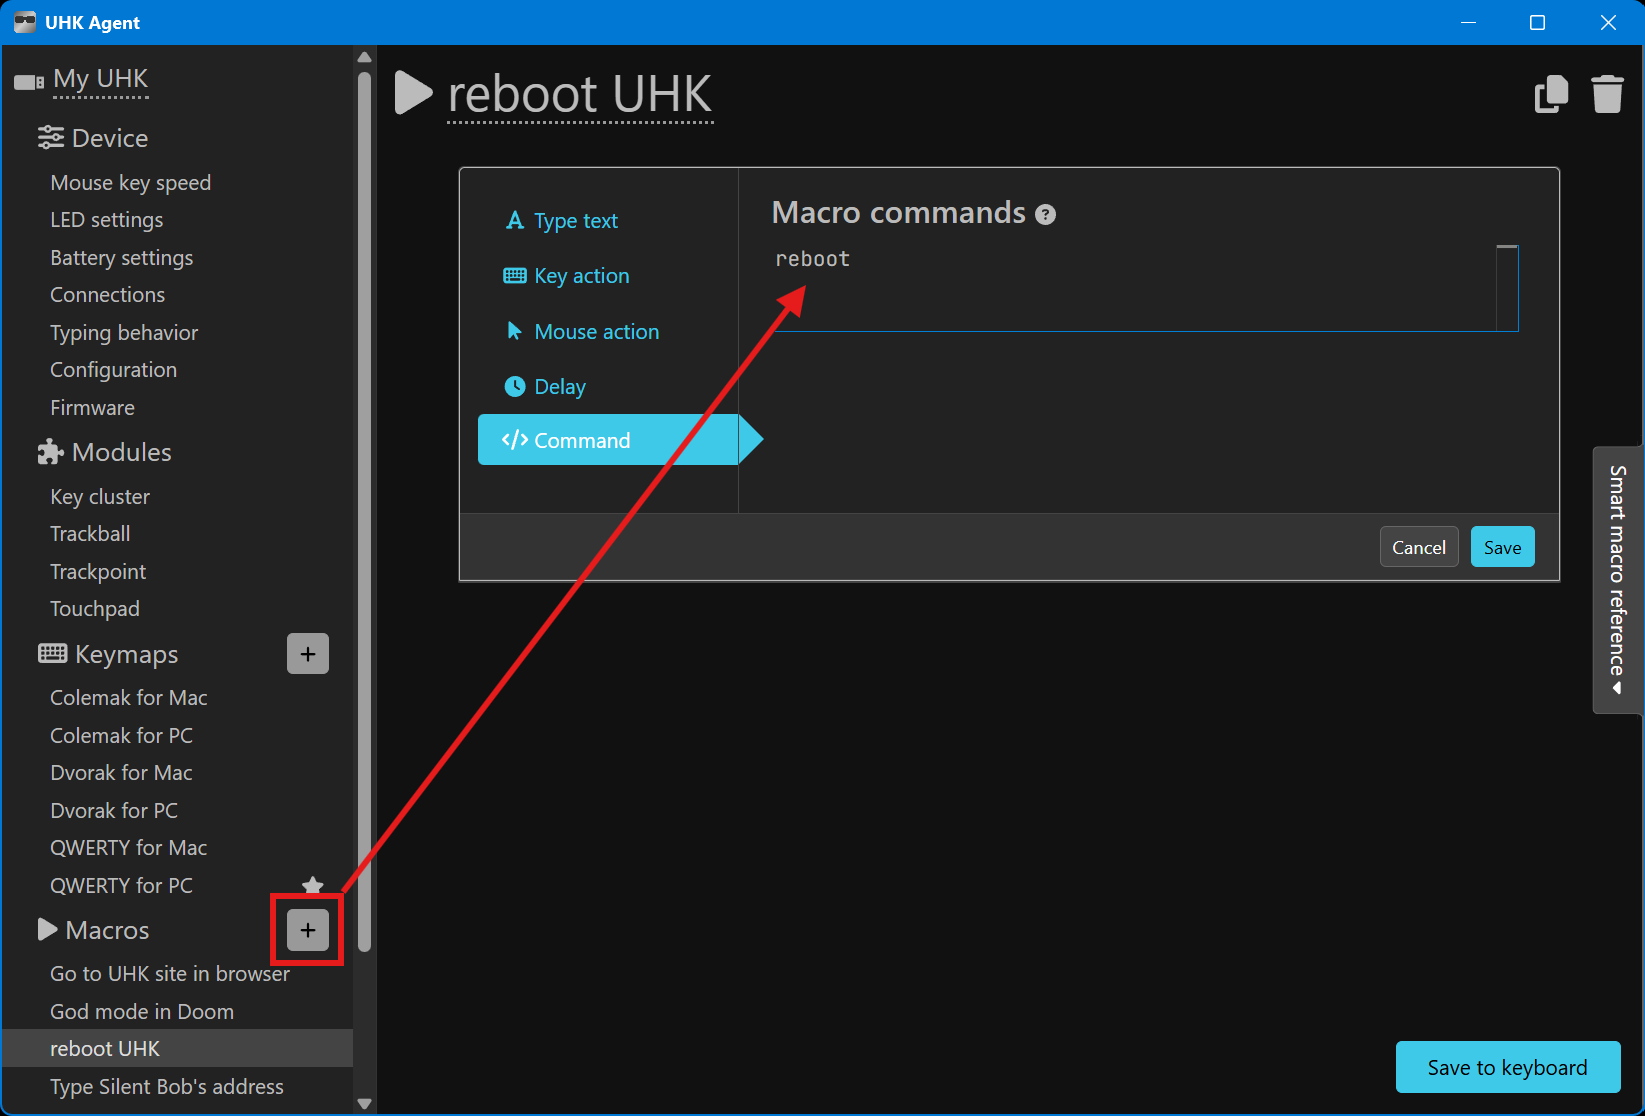Viewport: 1645px width, 1116px height.
Task: Open the LED settings page
Action: pyautogui.click(x=107, y=220)
